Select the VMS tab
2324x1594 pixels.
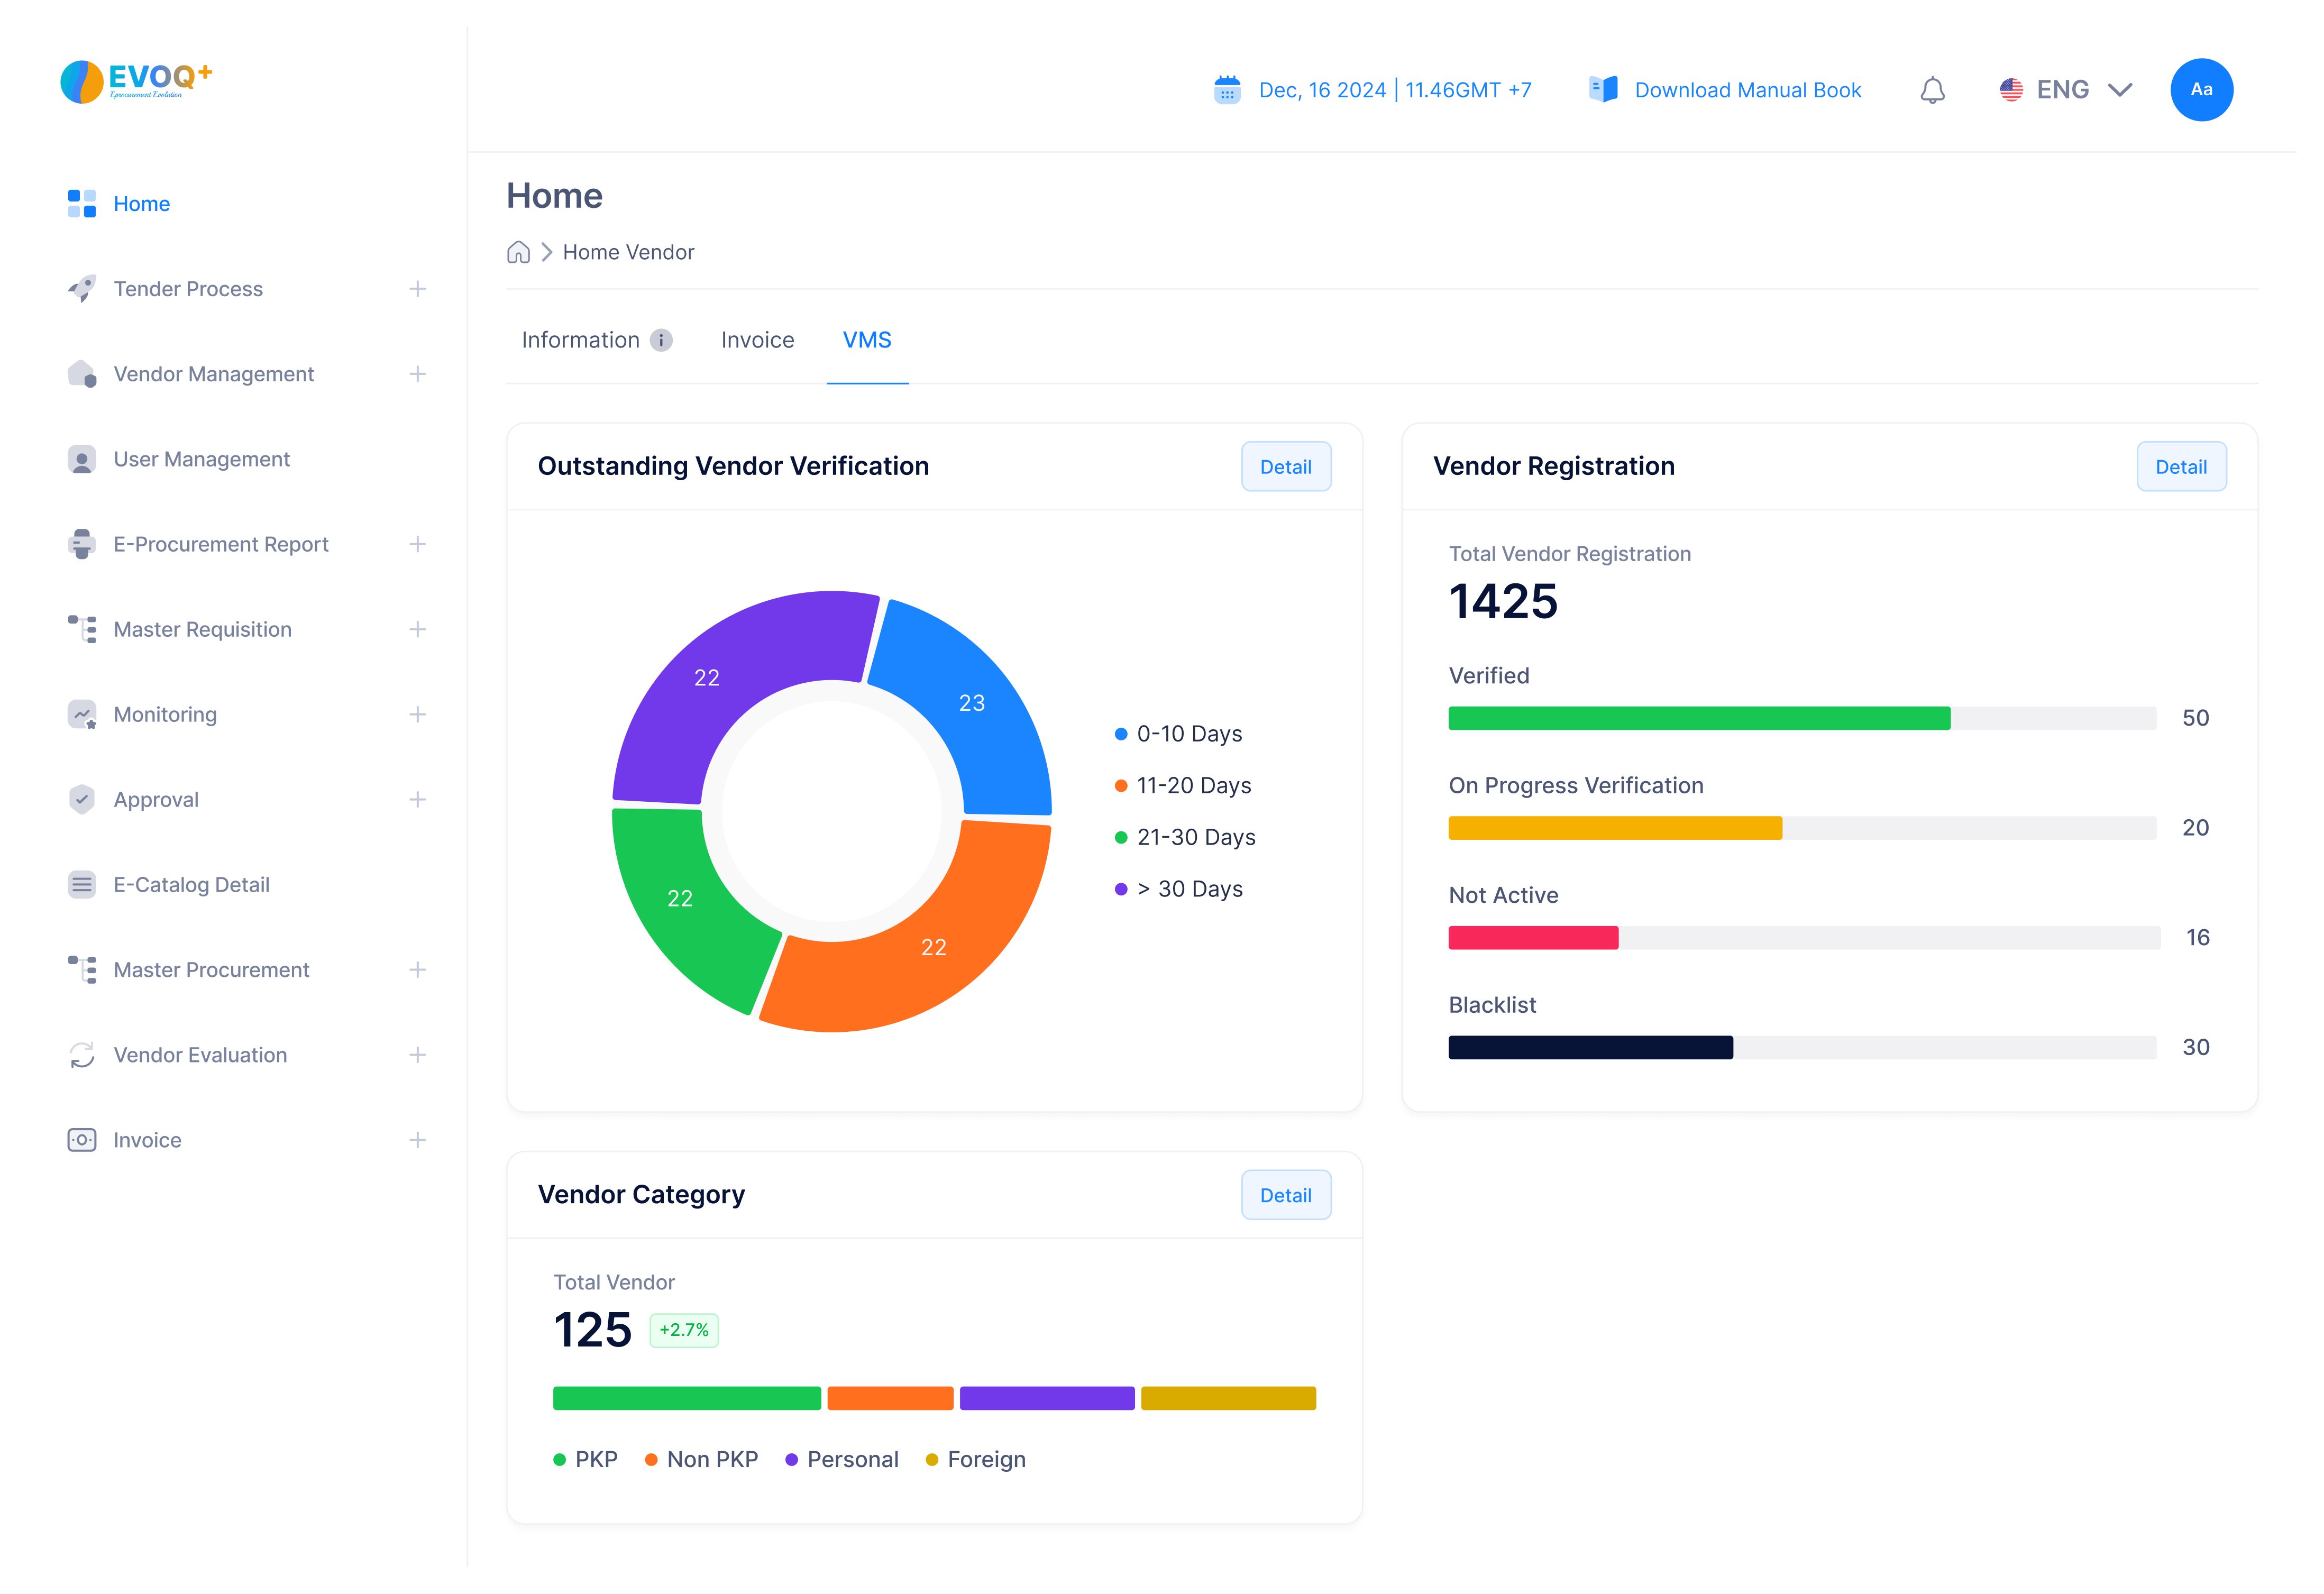(x=866, y=340)
